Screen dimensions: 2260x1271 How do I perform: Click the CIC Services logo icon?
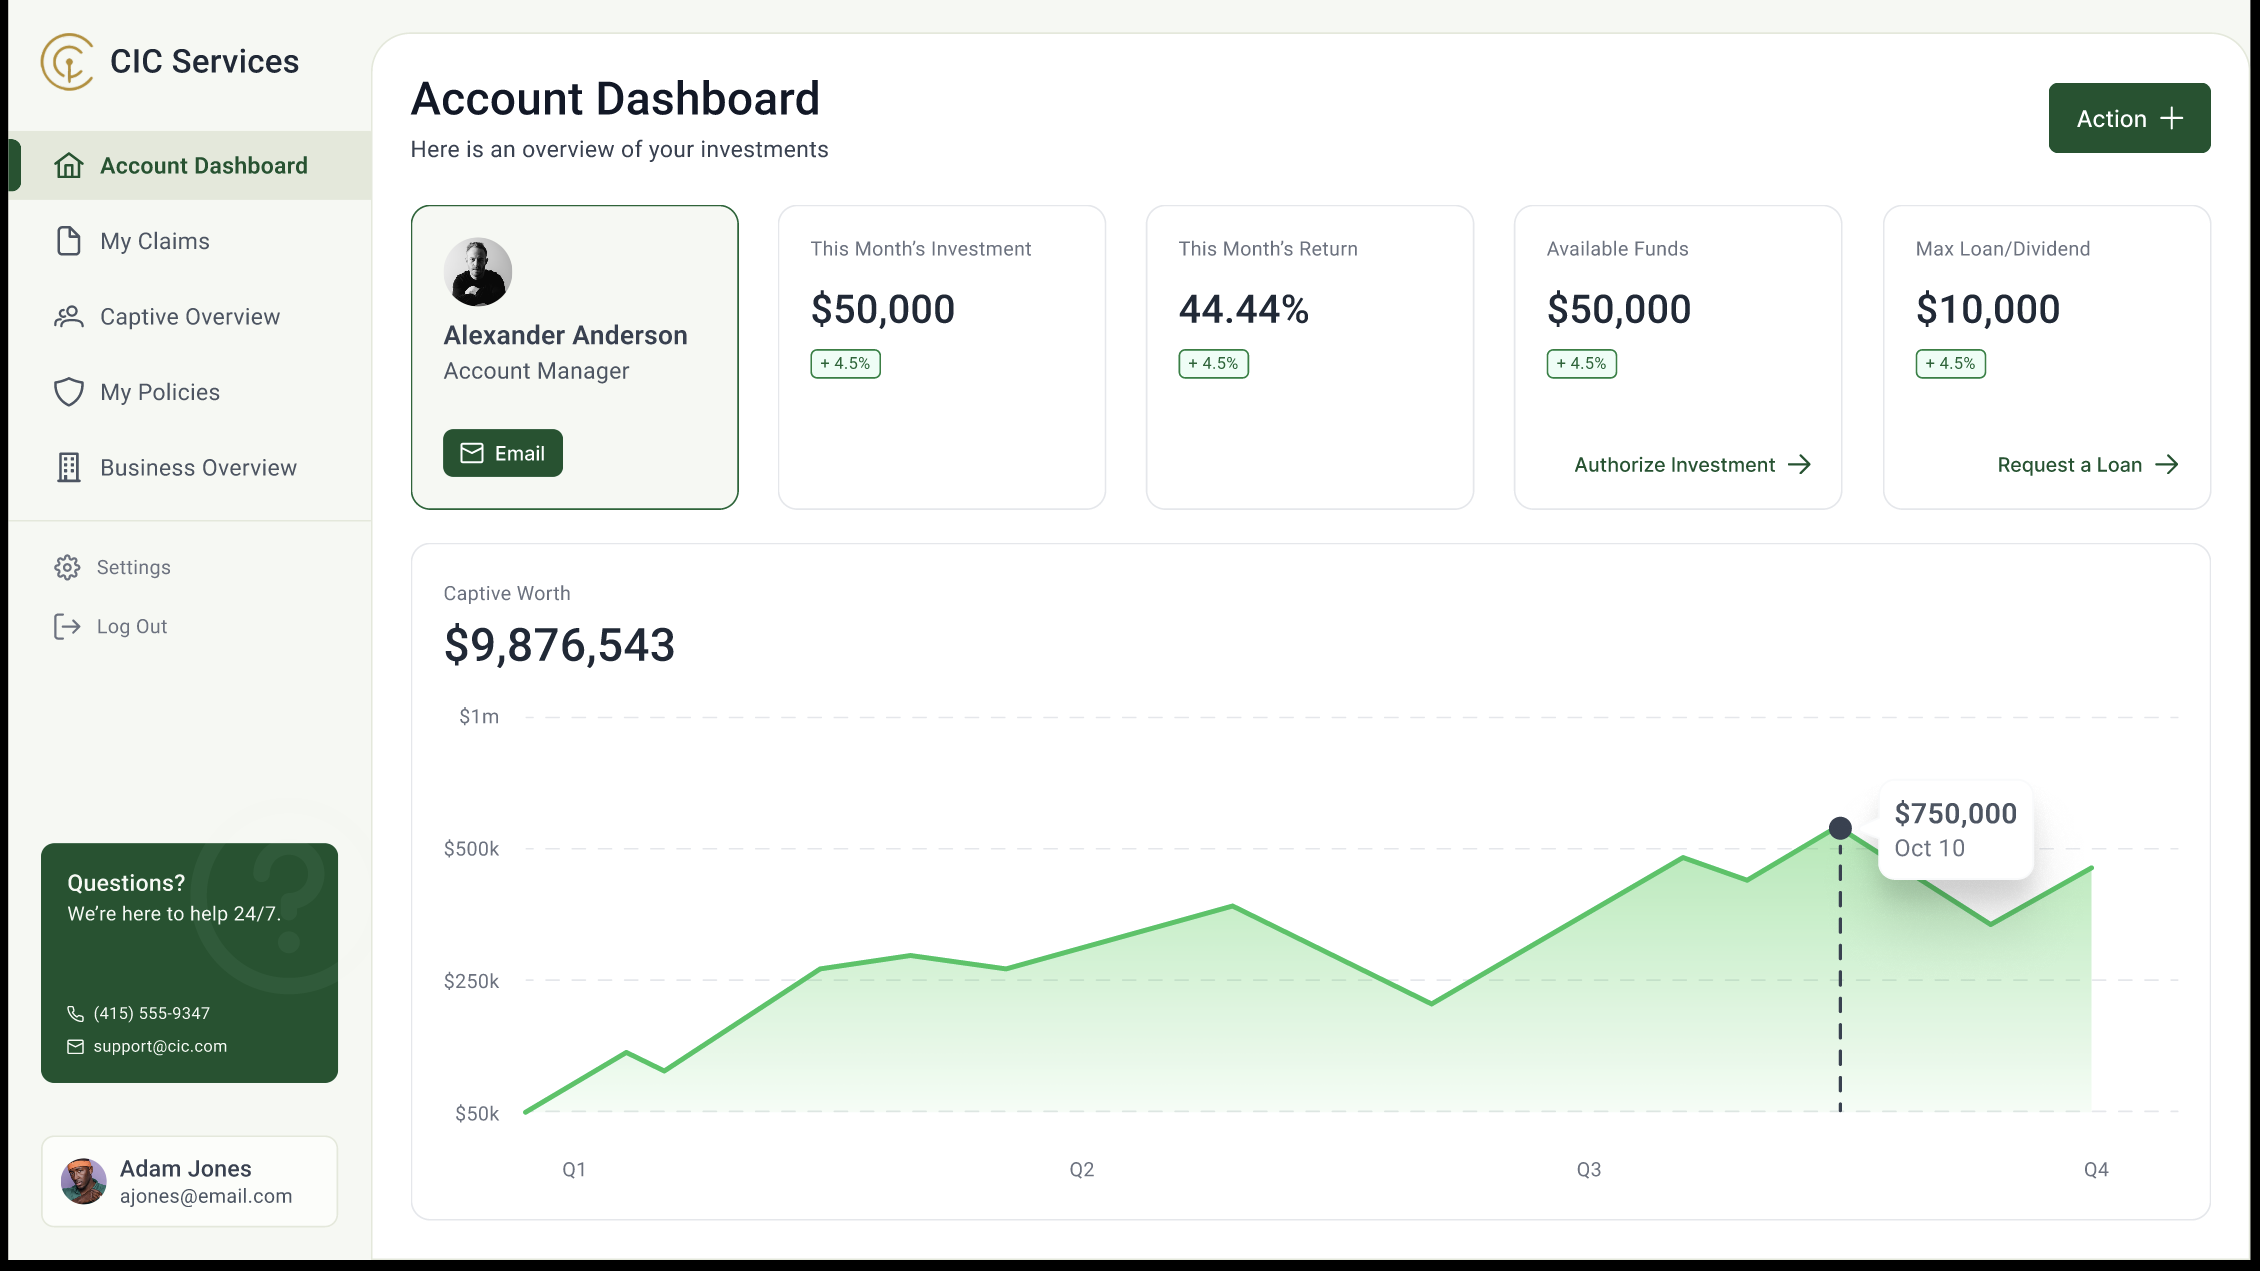click(x=67, y=62)
